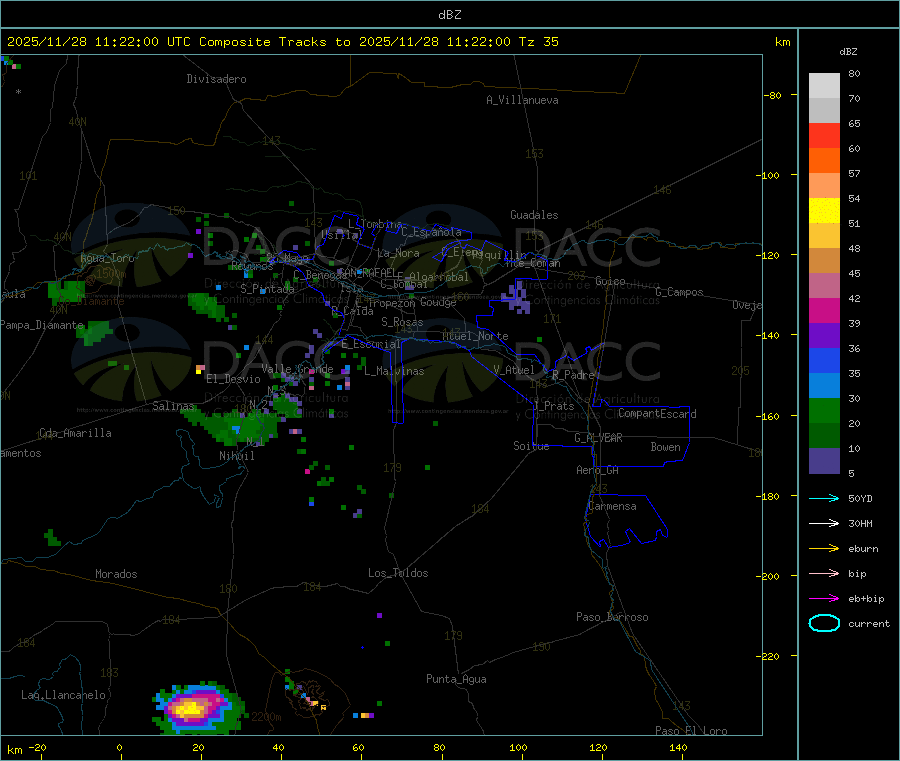Select the Bowen location label
The image size is (900, 761).
[665, 447]
